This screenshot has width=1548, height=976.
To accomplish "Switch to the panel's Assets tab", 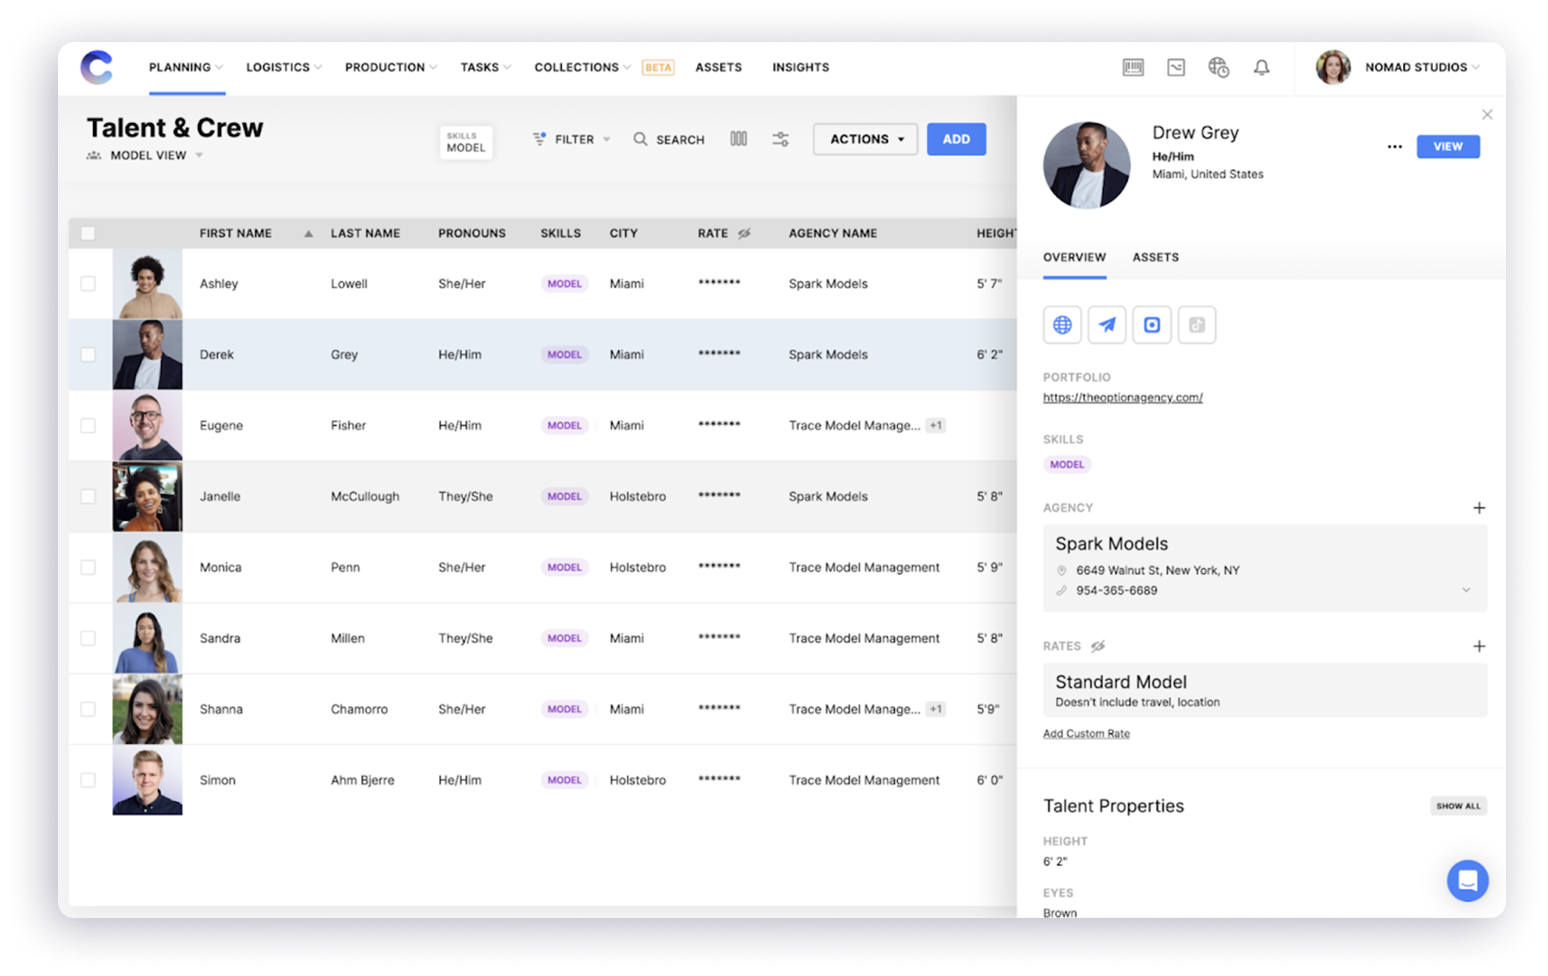I will [1155, 257].
